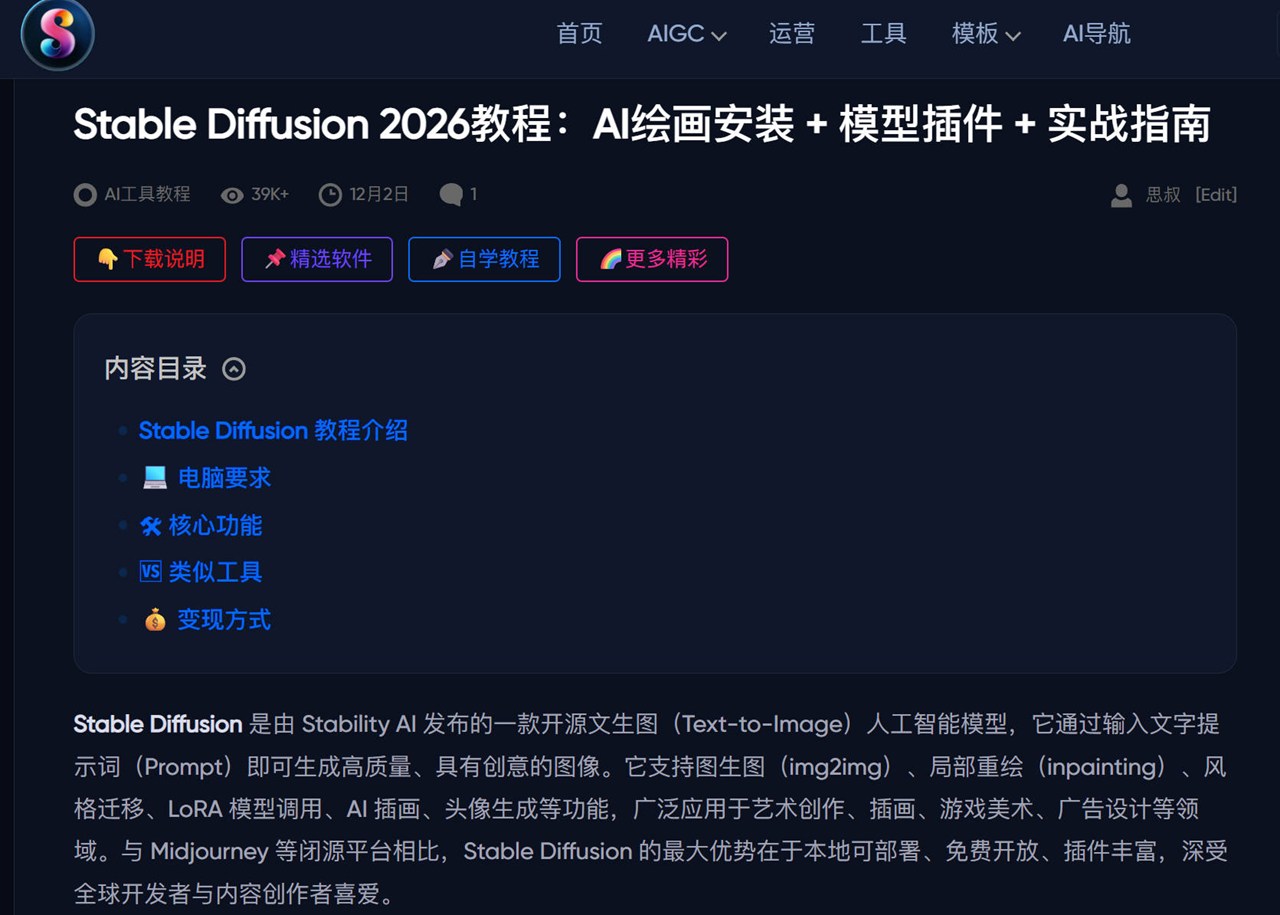Click the category circle icon beside AI工具教程
Screen dimensions: 1280x915
(x=85, y=195)
